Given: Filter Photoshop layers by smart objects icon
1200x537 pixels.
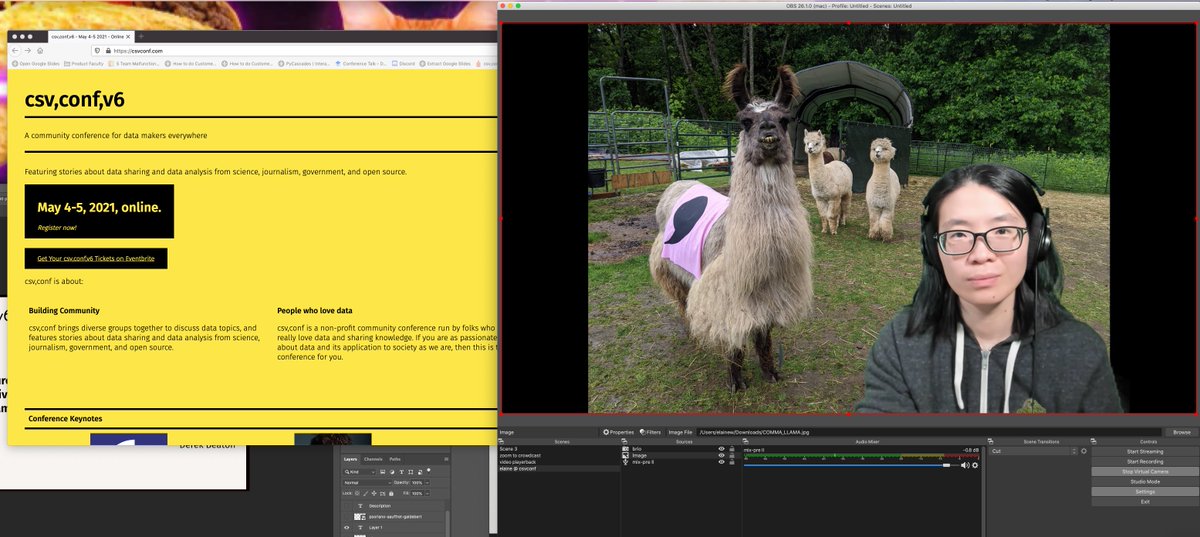Looking at the screenshot, I should 420,472.
